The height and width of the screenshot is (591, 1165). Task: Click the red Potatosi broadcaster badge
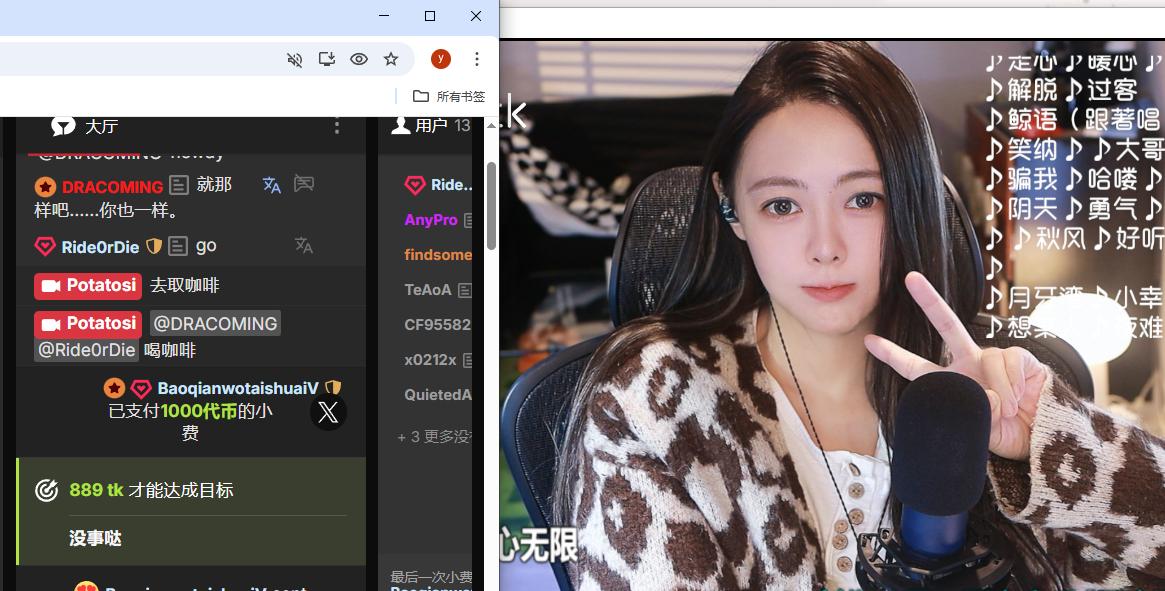point(88,286)
